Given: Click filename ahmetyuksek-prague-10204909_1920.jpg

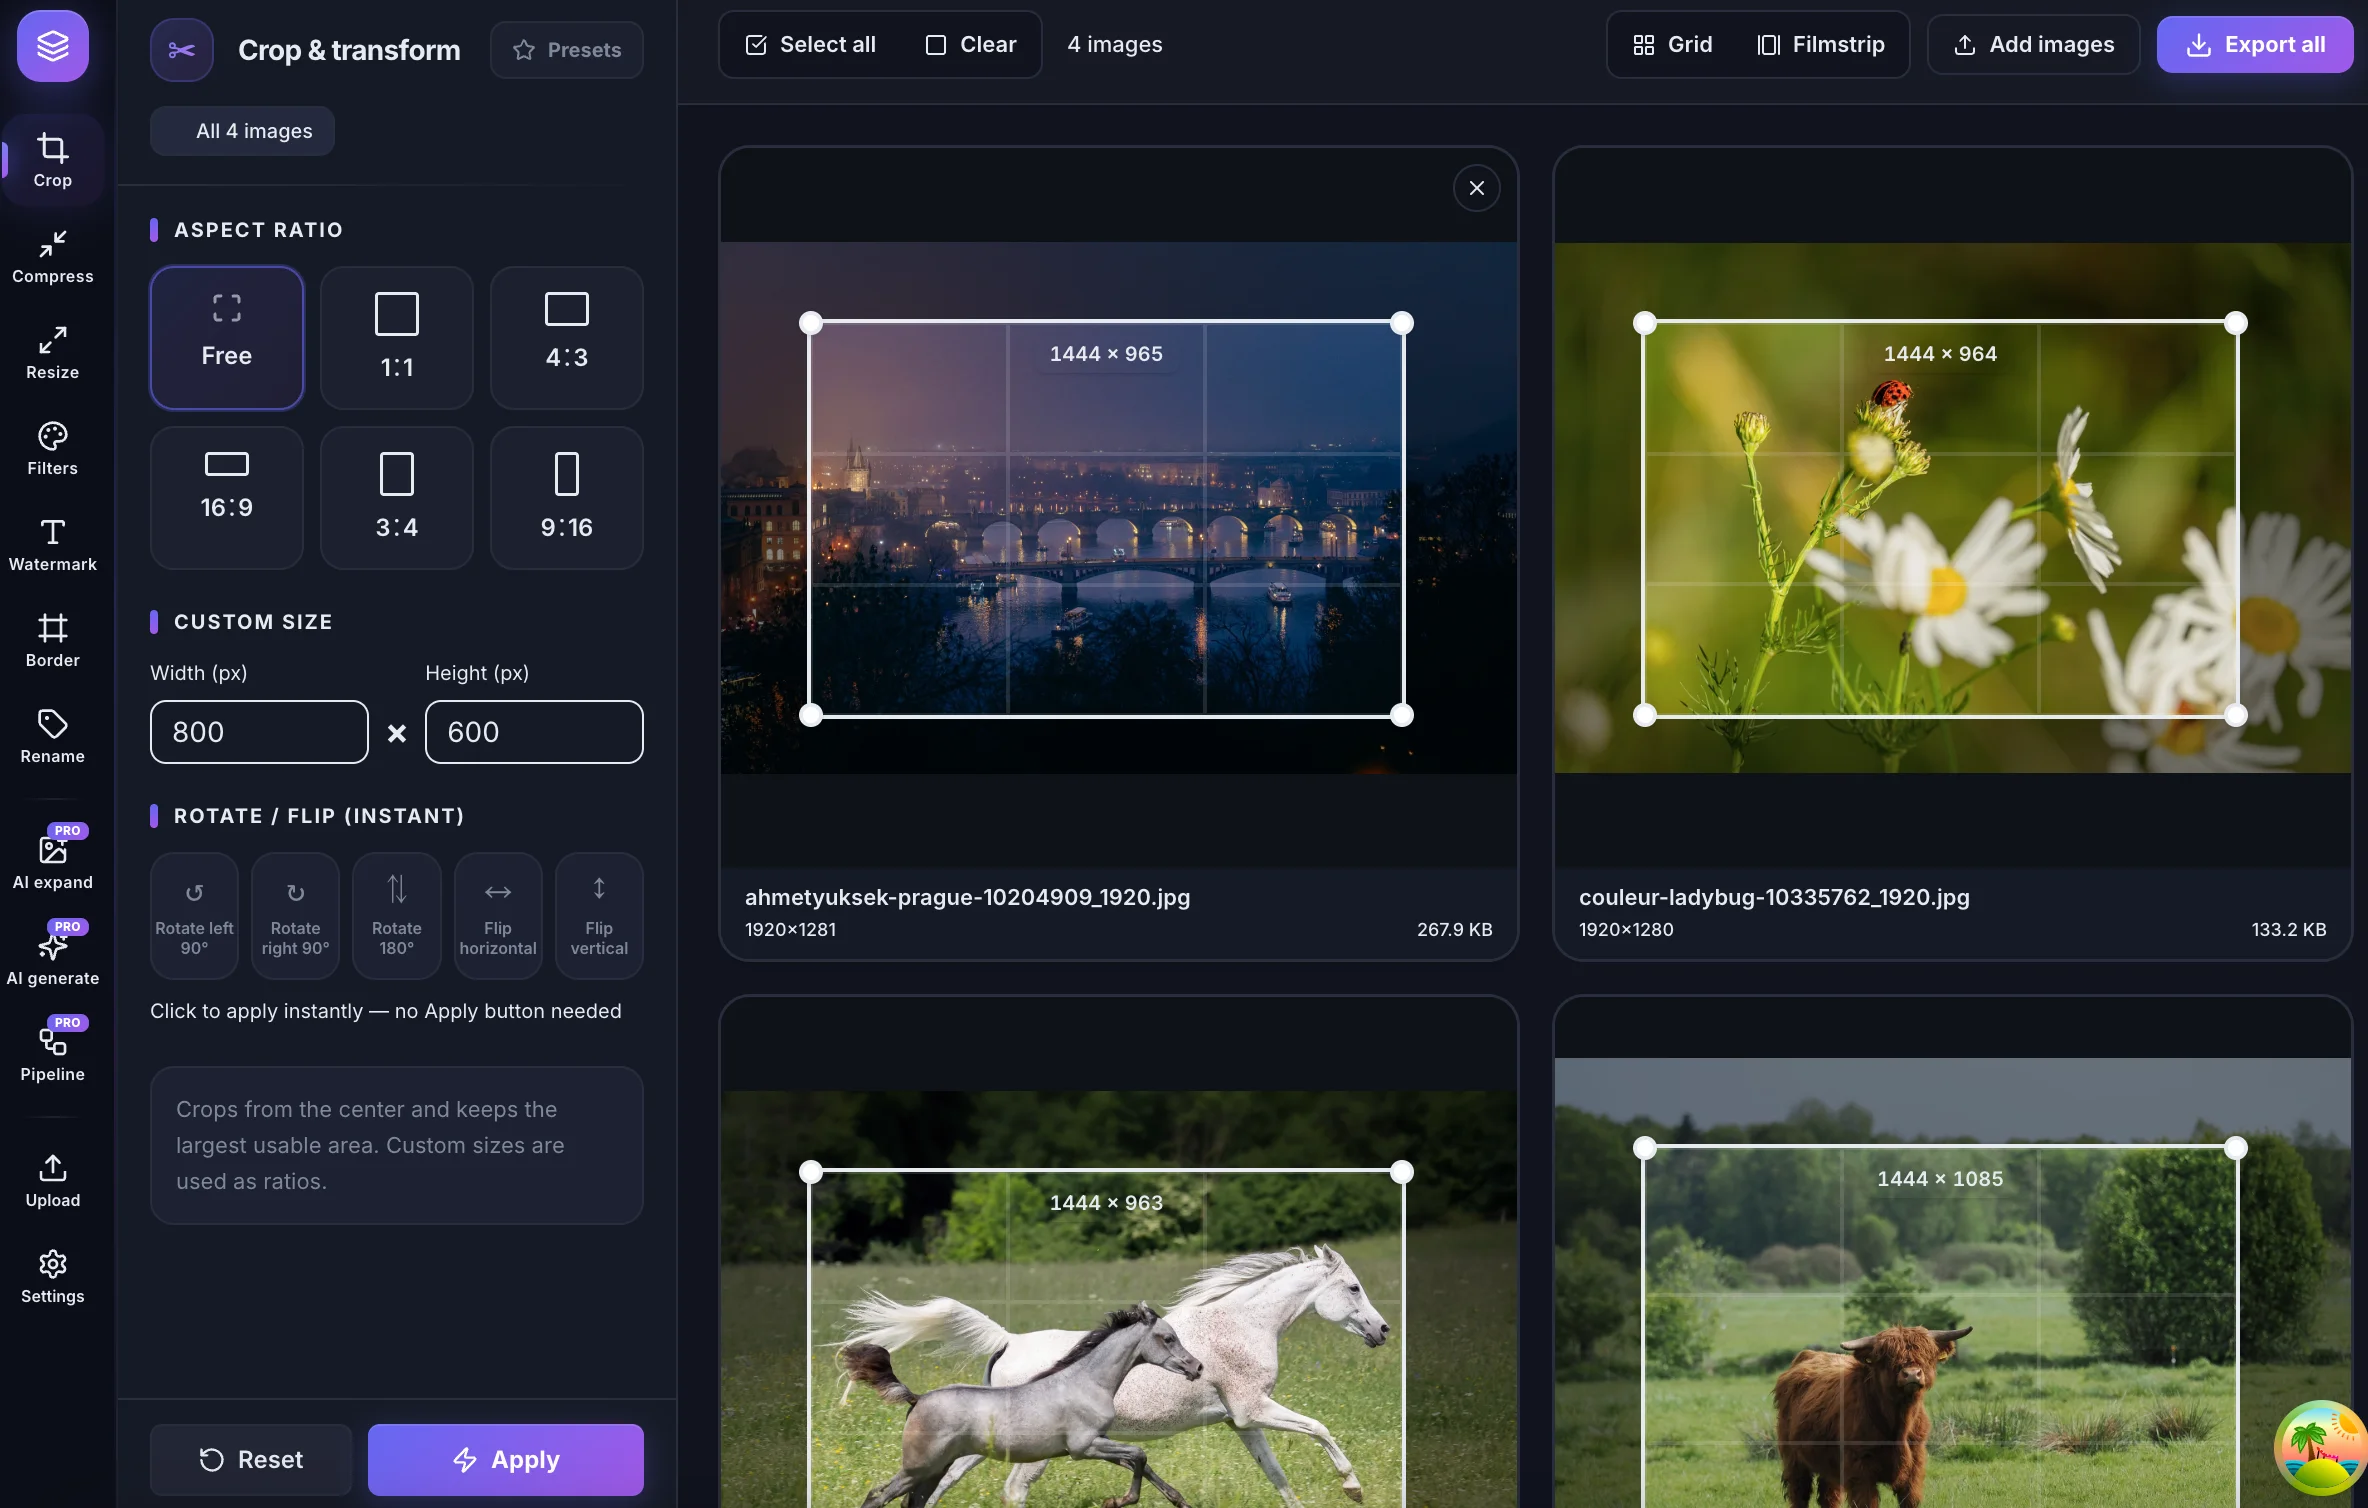Looking at the screenshot, I should pos(967,897).
